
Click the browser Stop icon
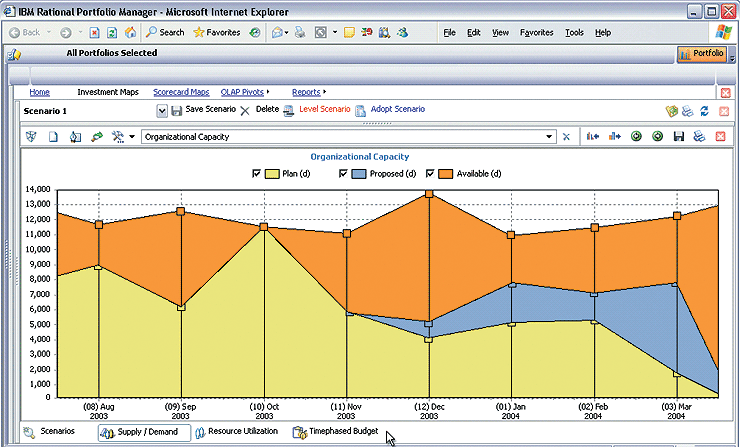pyautogui.click(x=94, y=33)
